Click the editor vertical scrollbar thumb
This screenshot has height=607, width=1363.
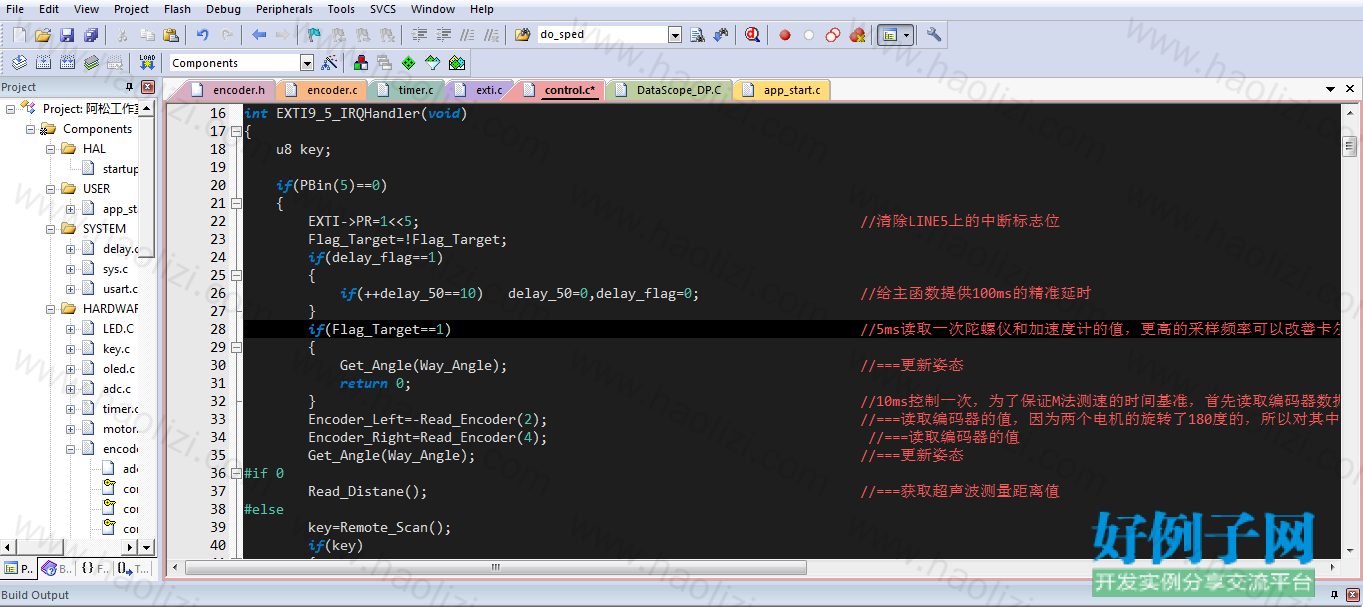click(1349, 147)
